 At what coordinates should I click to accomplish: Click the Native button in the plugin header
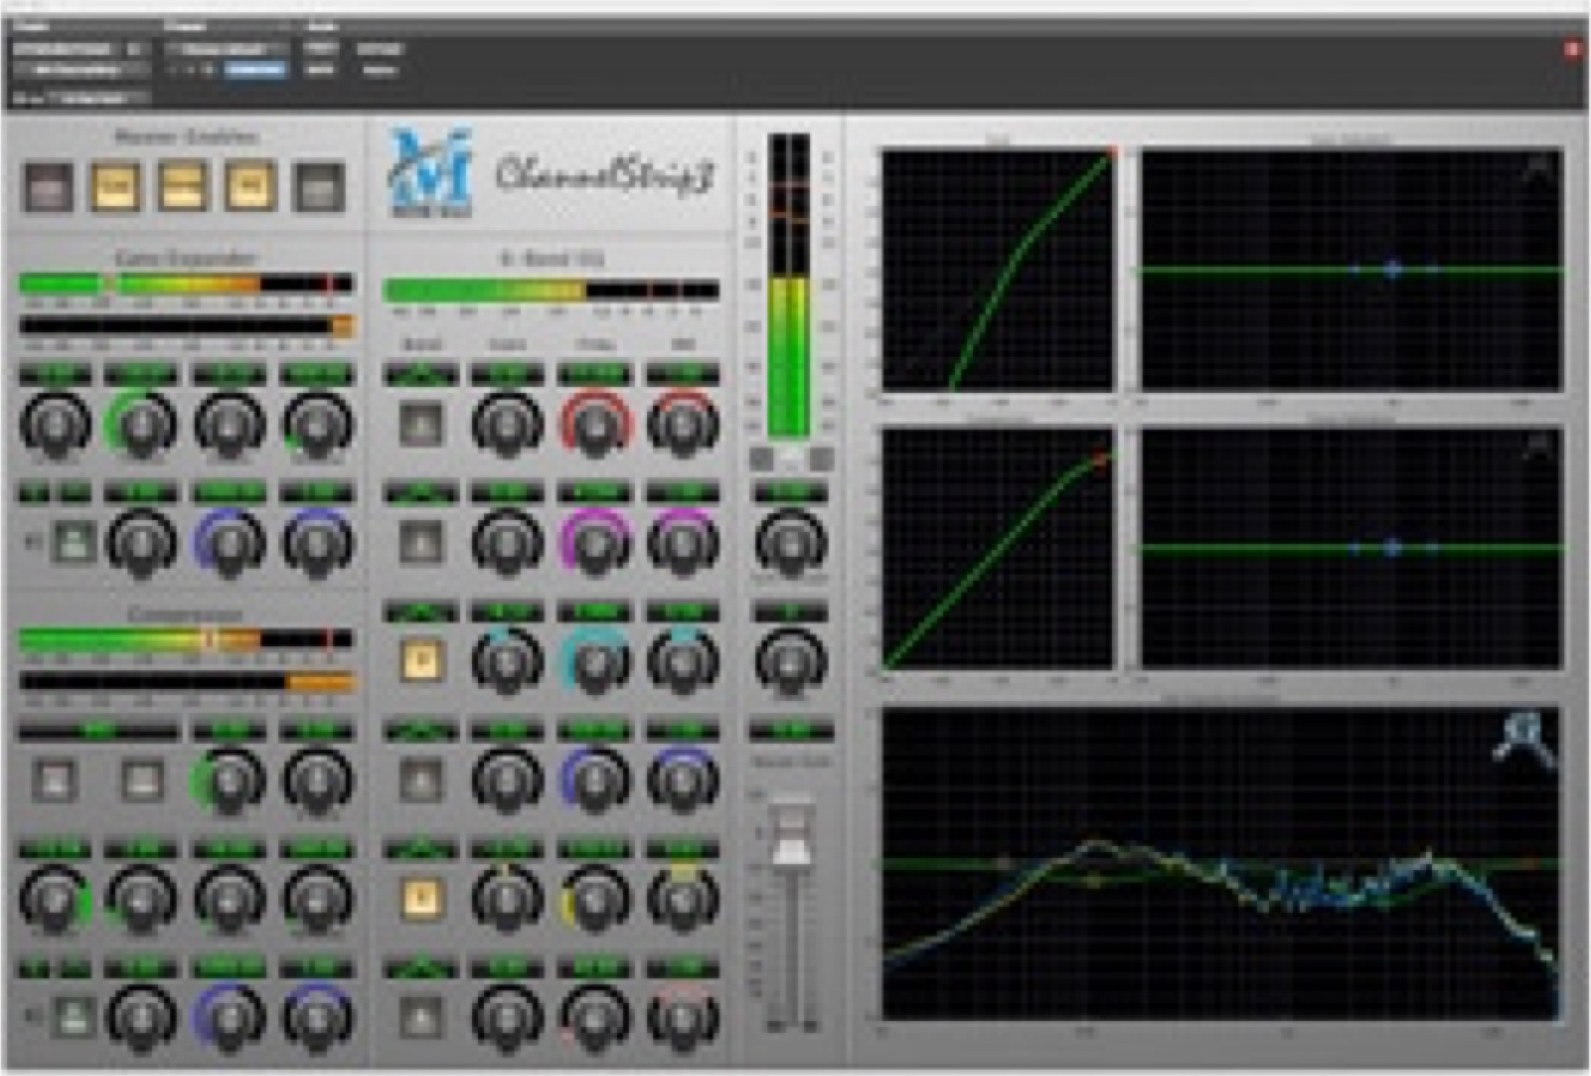coord(380,70)
